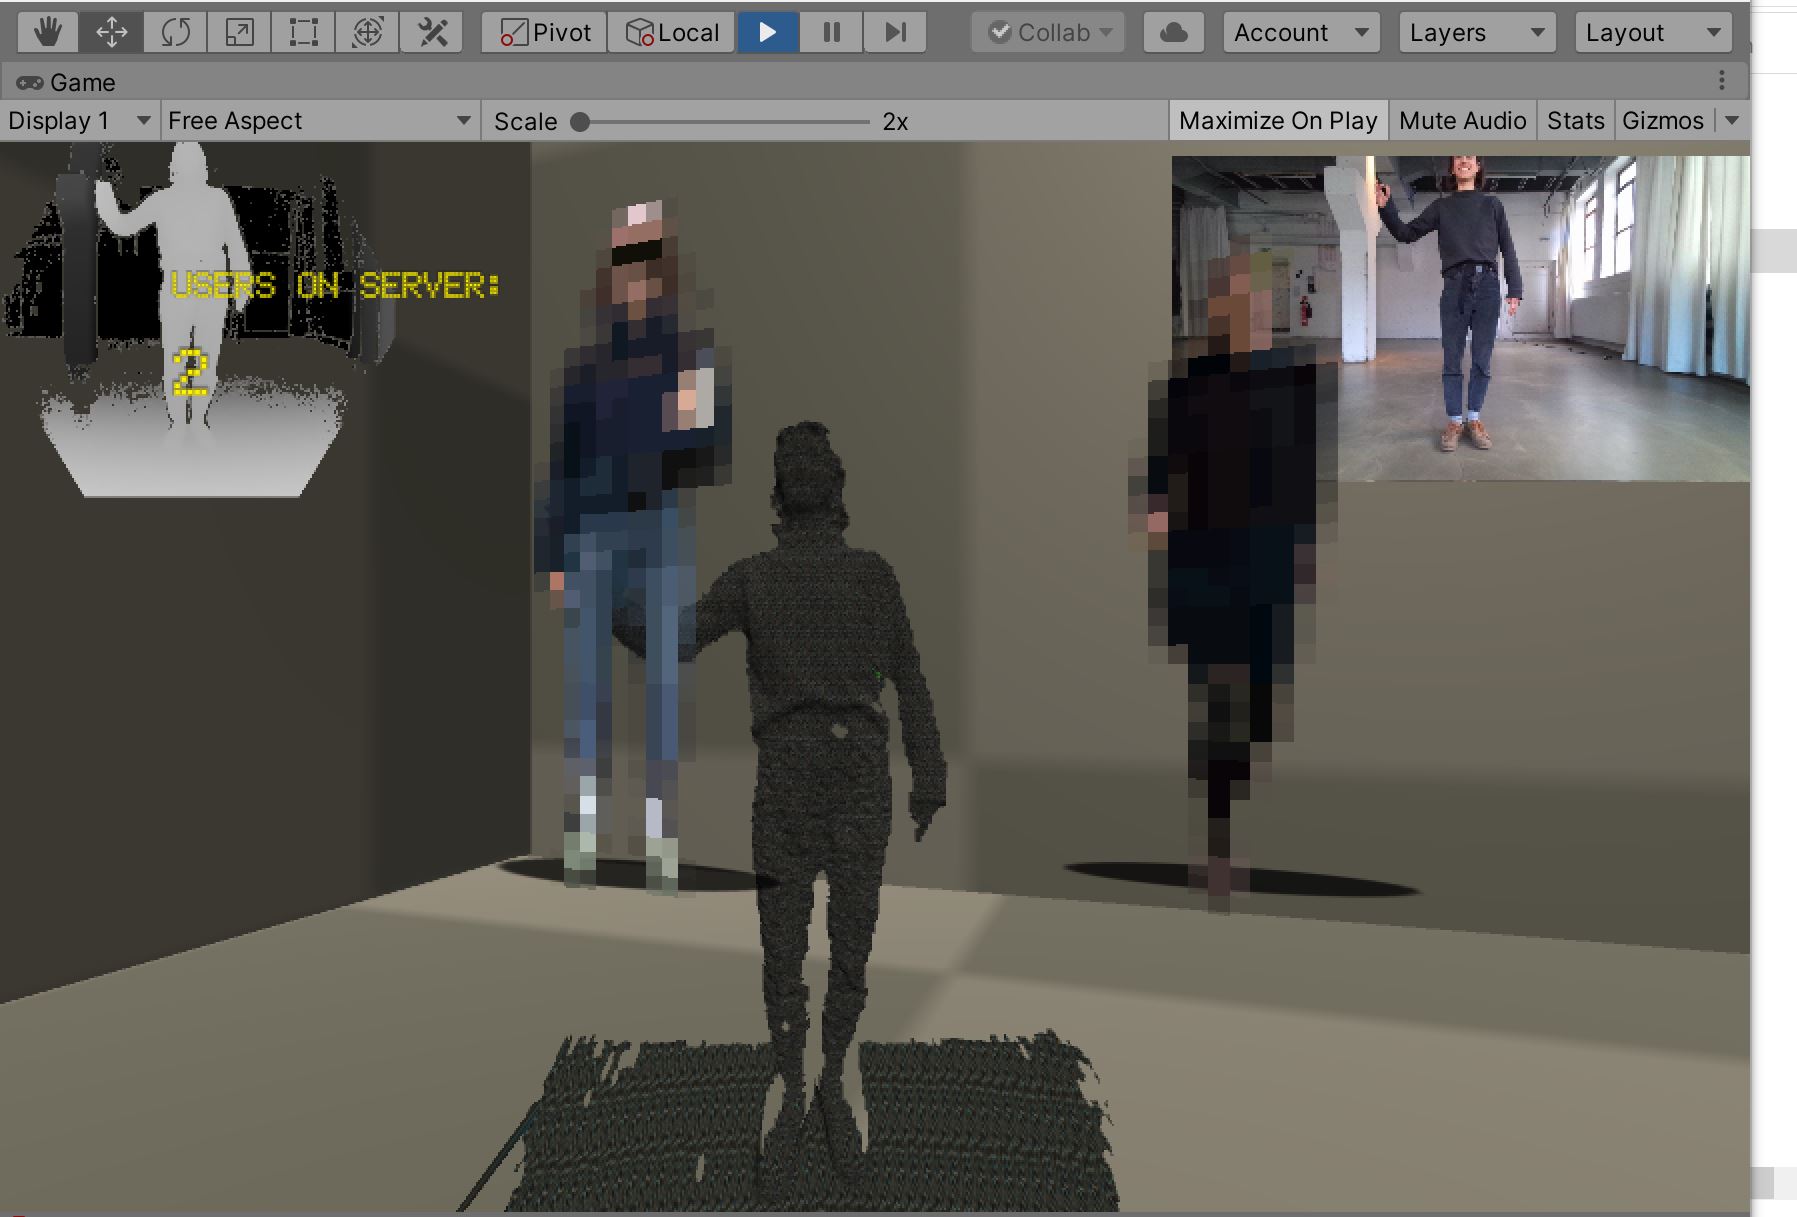Open the Collab dropdown
This screenshot has height=1217, width=1797.
(1048, 33)
